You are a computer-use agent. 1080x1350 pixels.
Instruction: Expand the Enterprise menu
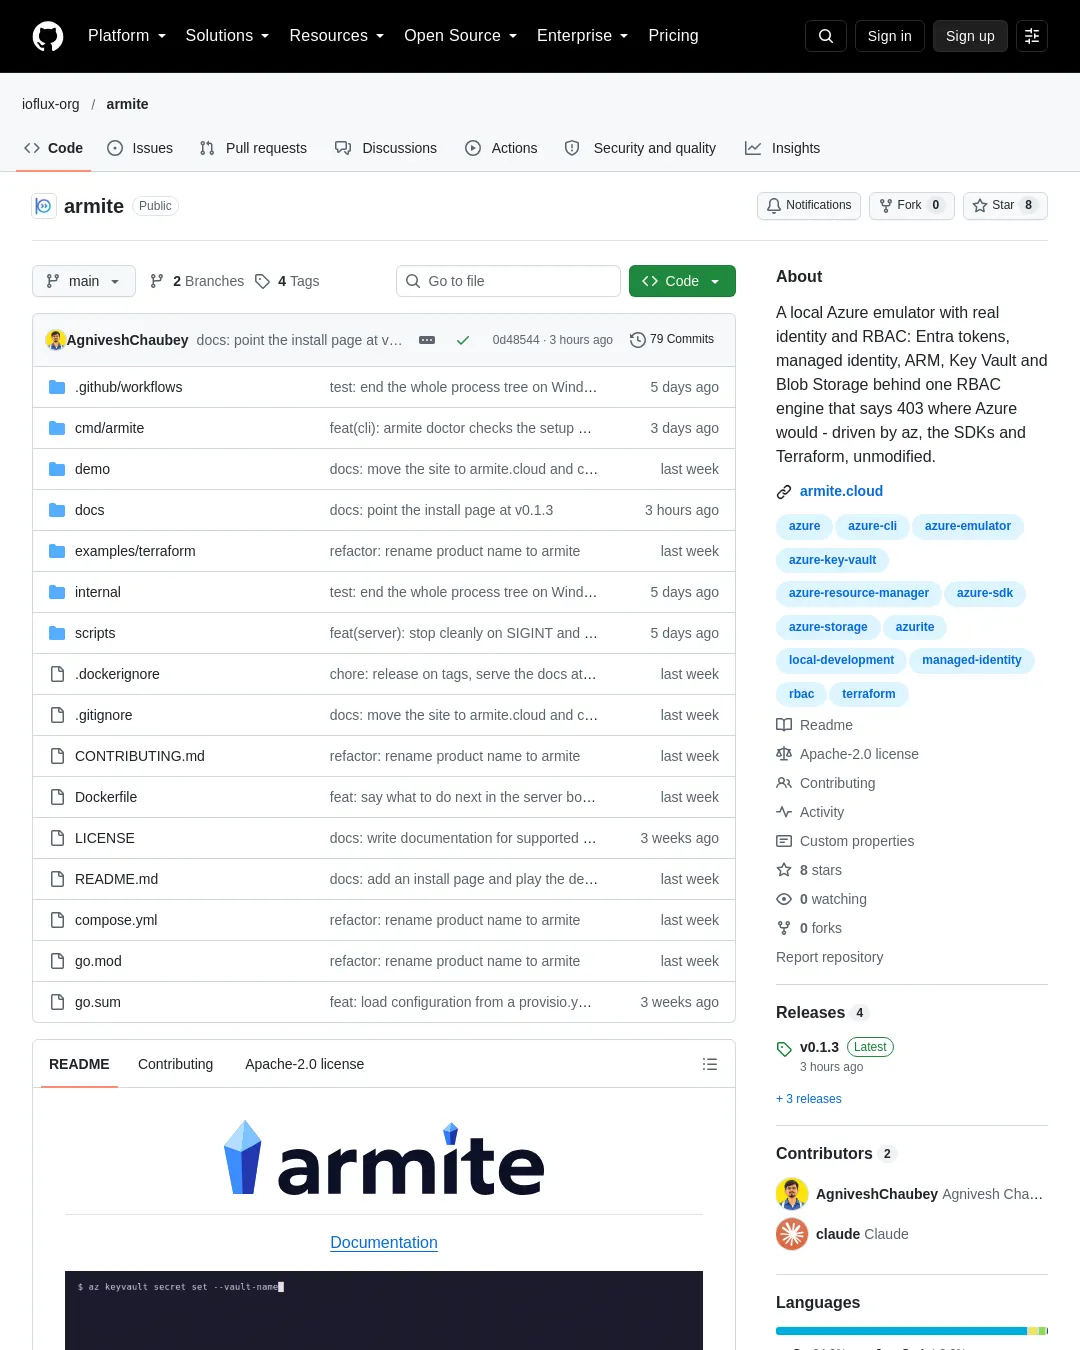click(583, 36)
